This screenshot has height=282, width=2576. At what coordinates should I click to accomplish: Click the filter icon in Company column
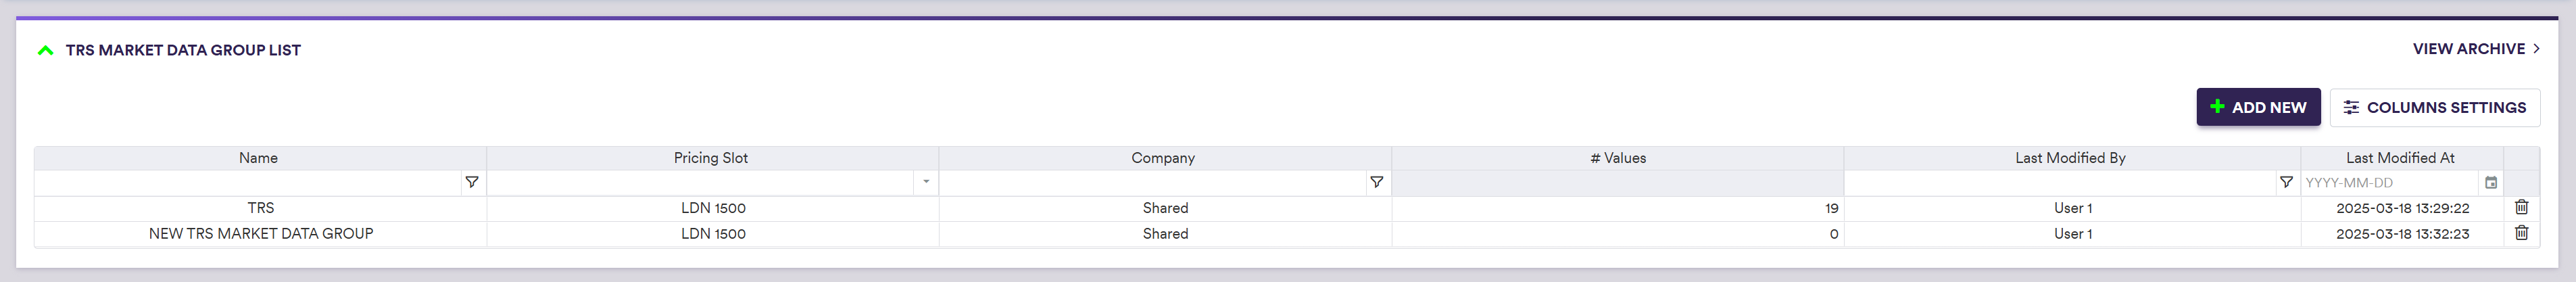pos(1376,182)
